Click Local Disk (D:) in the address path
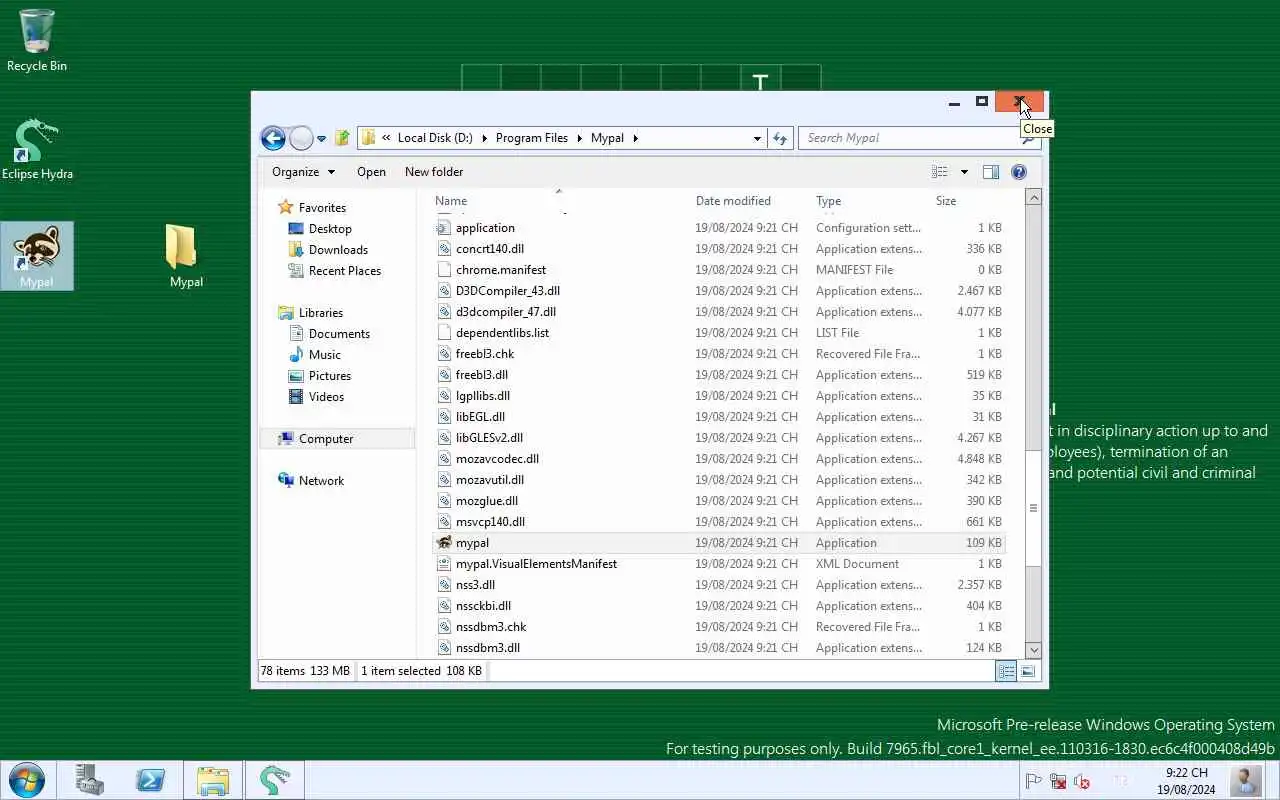This screenshot has width=1280, height=800. (x=435, y=138)
